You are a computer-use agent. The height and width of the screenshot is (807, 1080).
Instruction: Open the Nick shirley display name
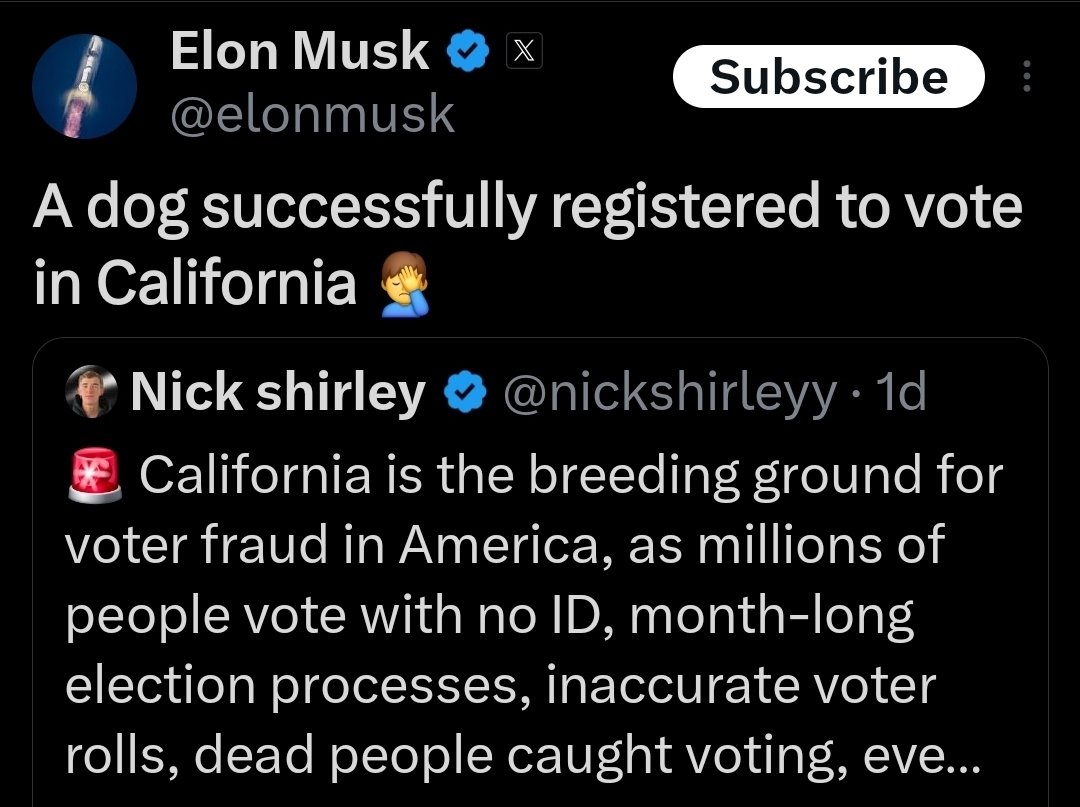(x=277, y=393)
